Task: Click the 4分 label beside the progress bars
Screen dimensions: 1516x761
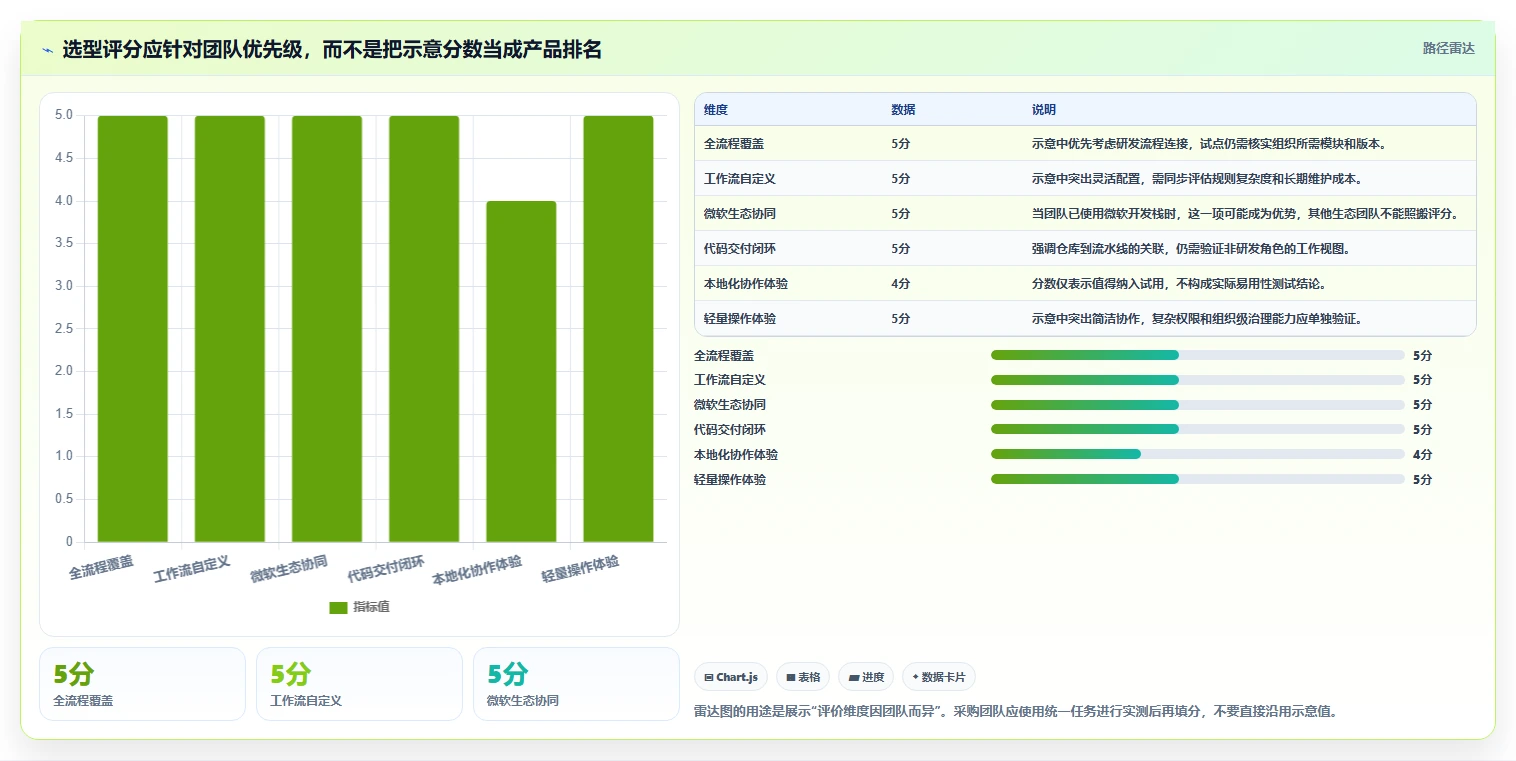Action: pyautogui.click(x=1422, y=454)
